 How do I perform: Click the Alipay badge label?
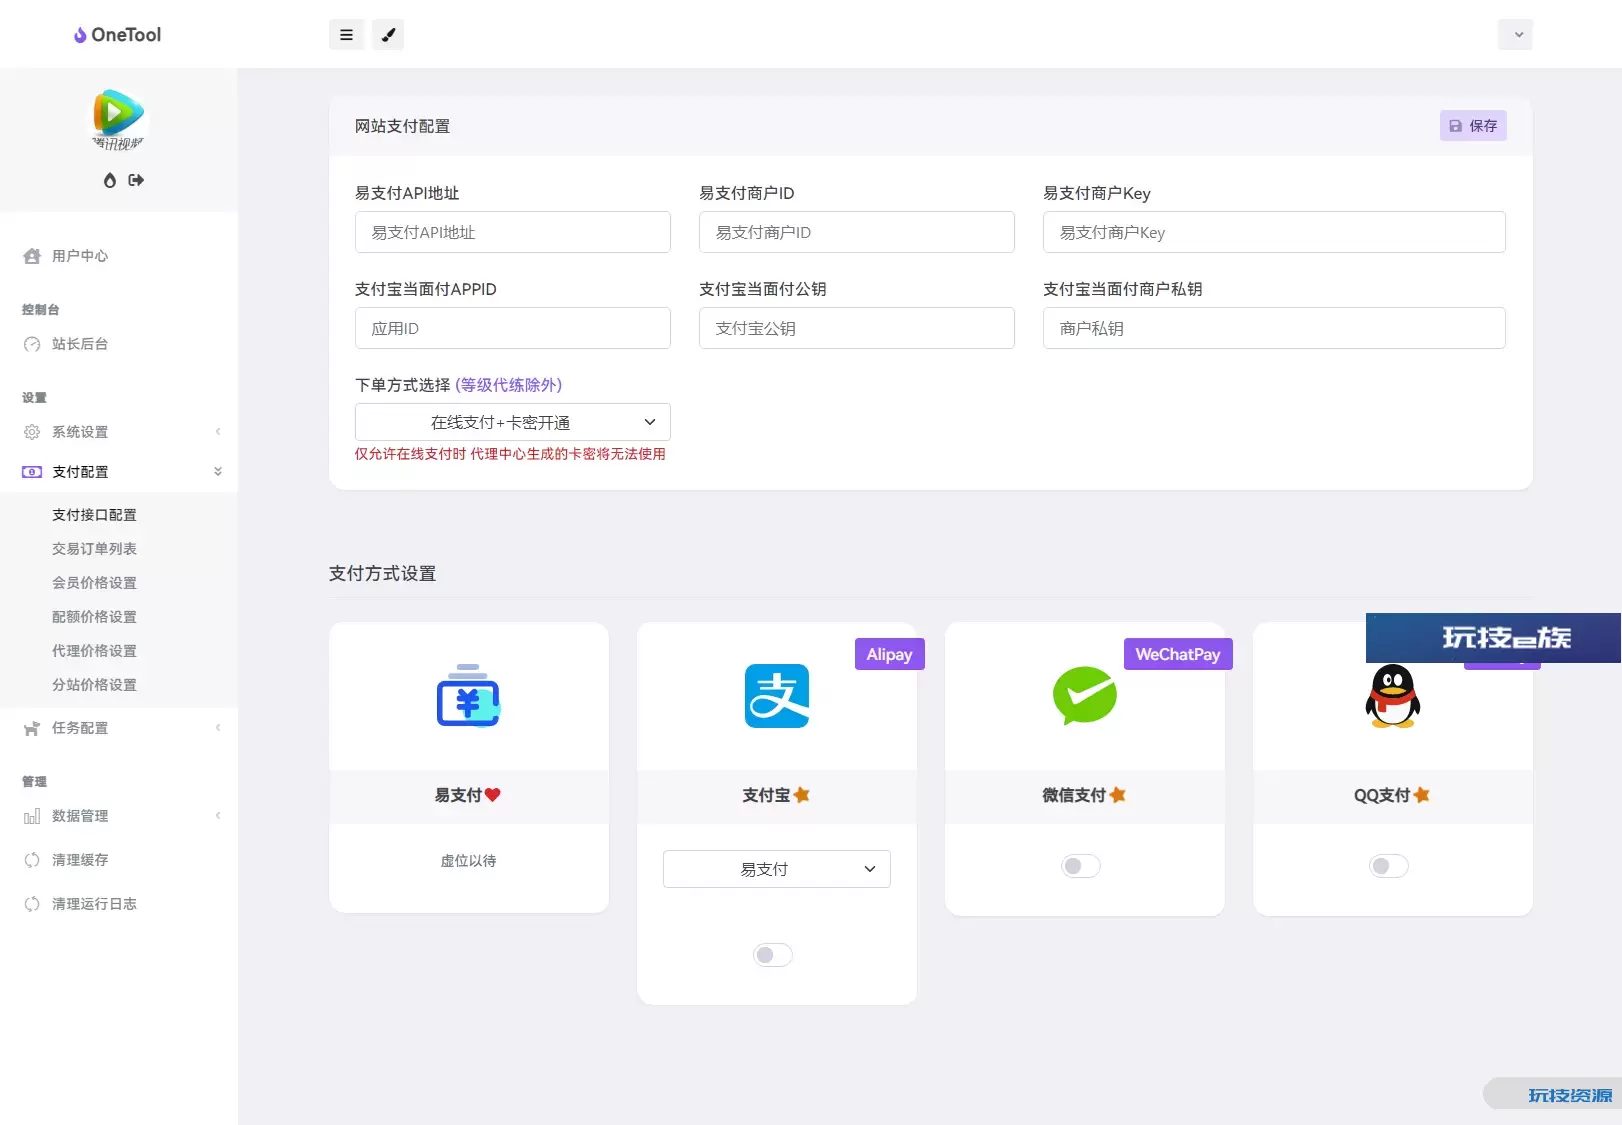(889, 654)
